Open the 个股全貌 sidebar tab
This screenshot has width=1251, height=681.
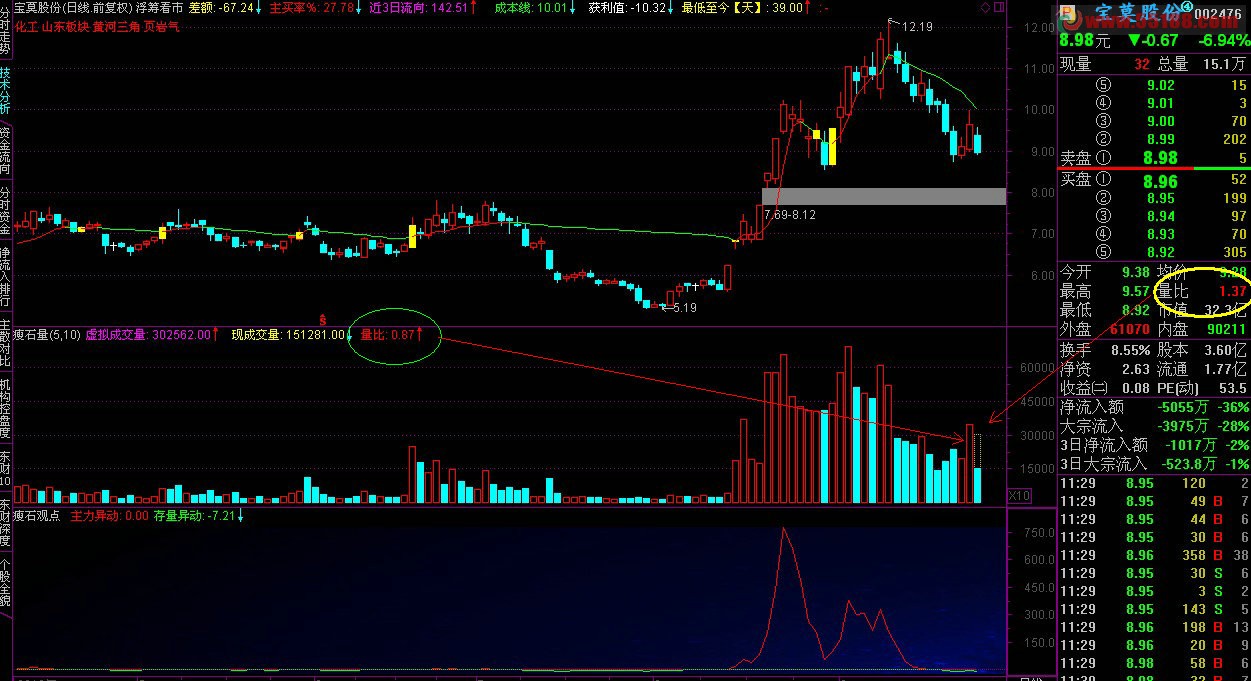(5, 584)
